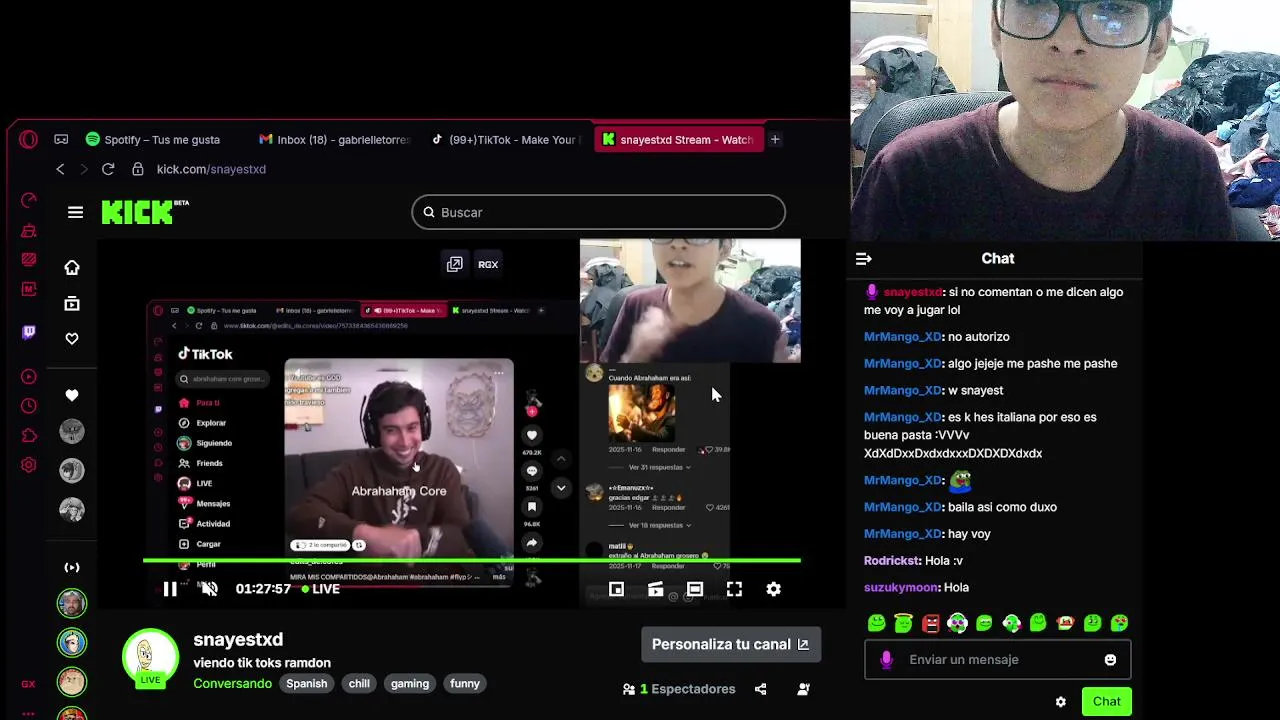Open a new browser tab
The image size is (1280, 720).
(774, 139)
